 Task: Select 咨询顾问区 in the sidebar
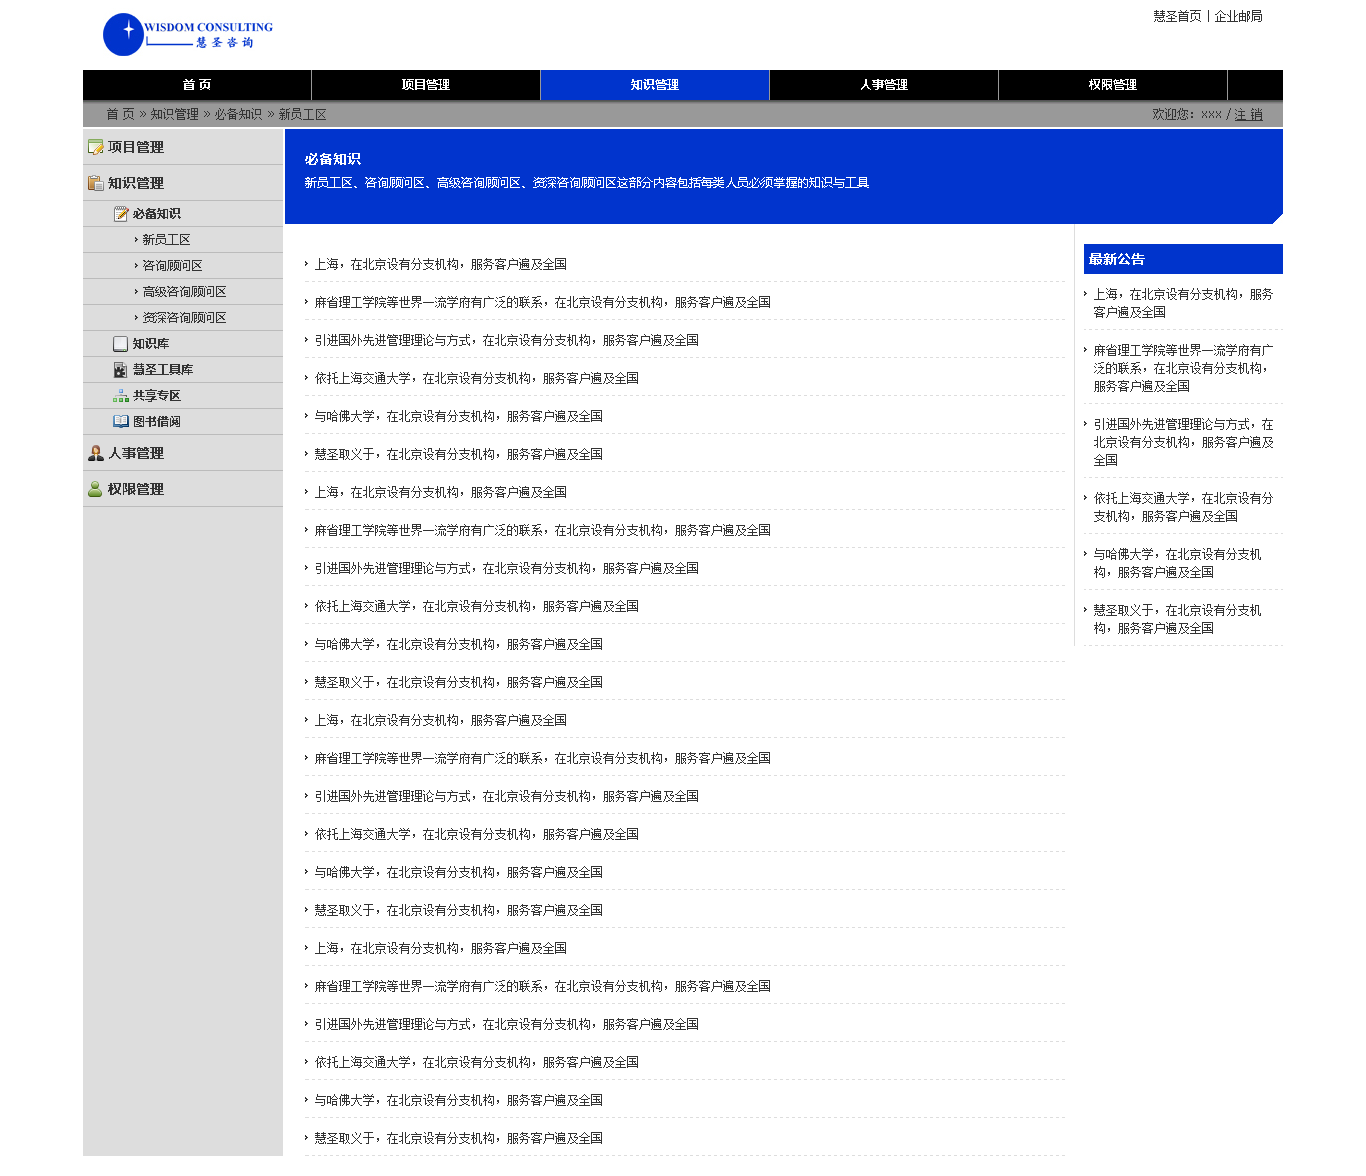click(x=172, y=266)
